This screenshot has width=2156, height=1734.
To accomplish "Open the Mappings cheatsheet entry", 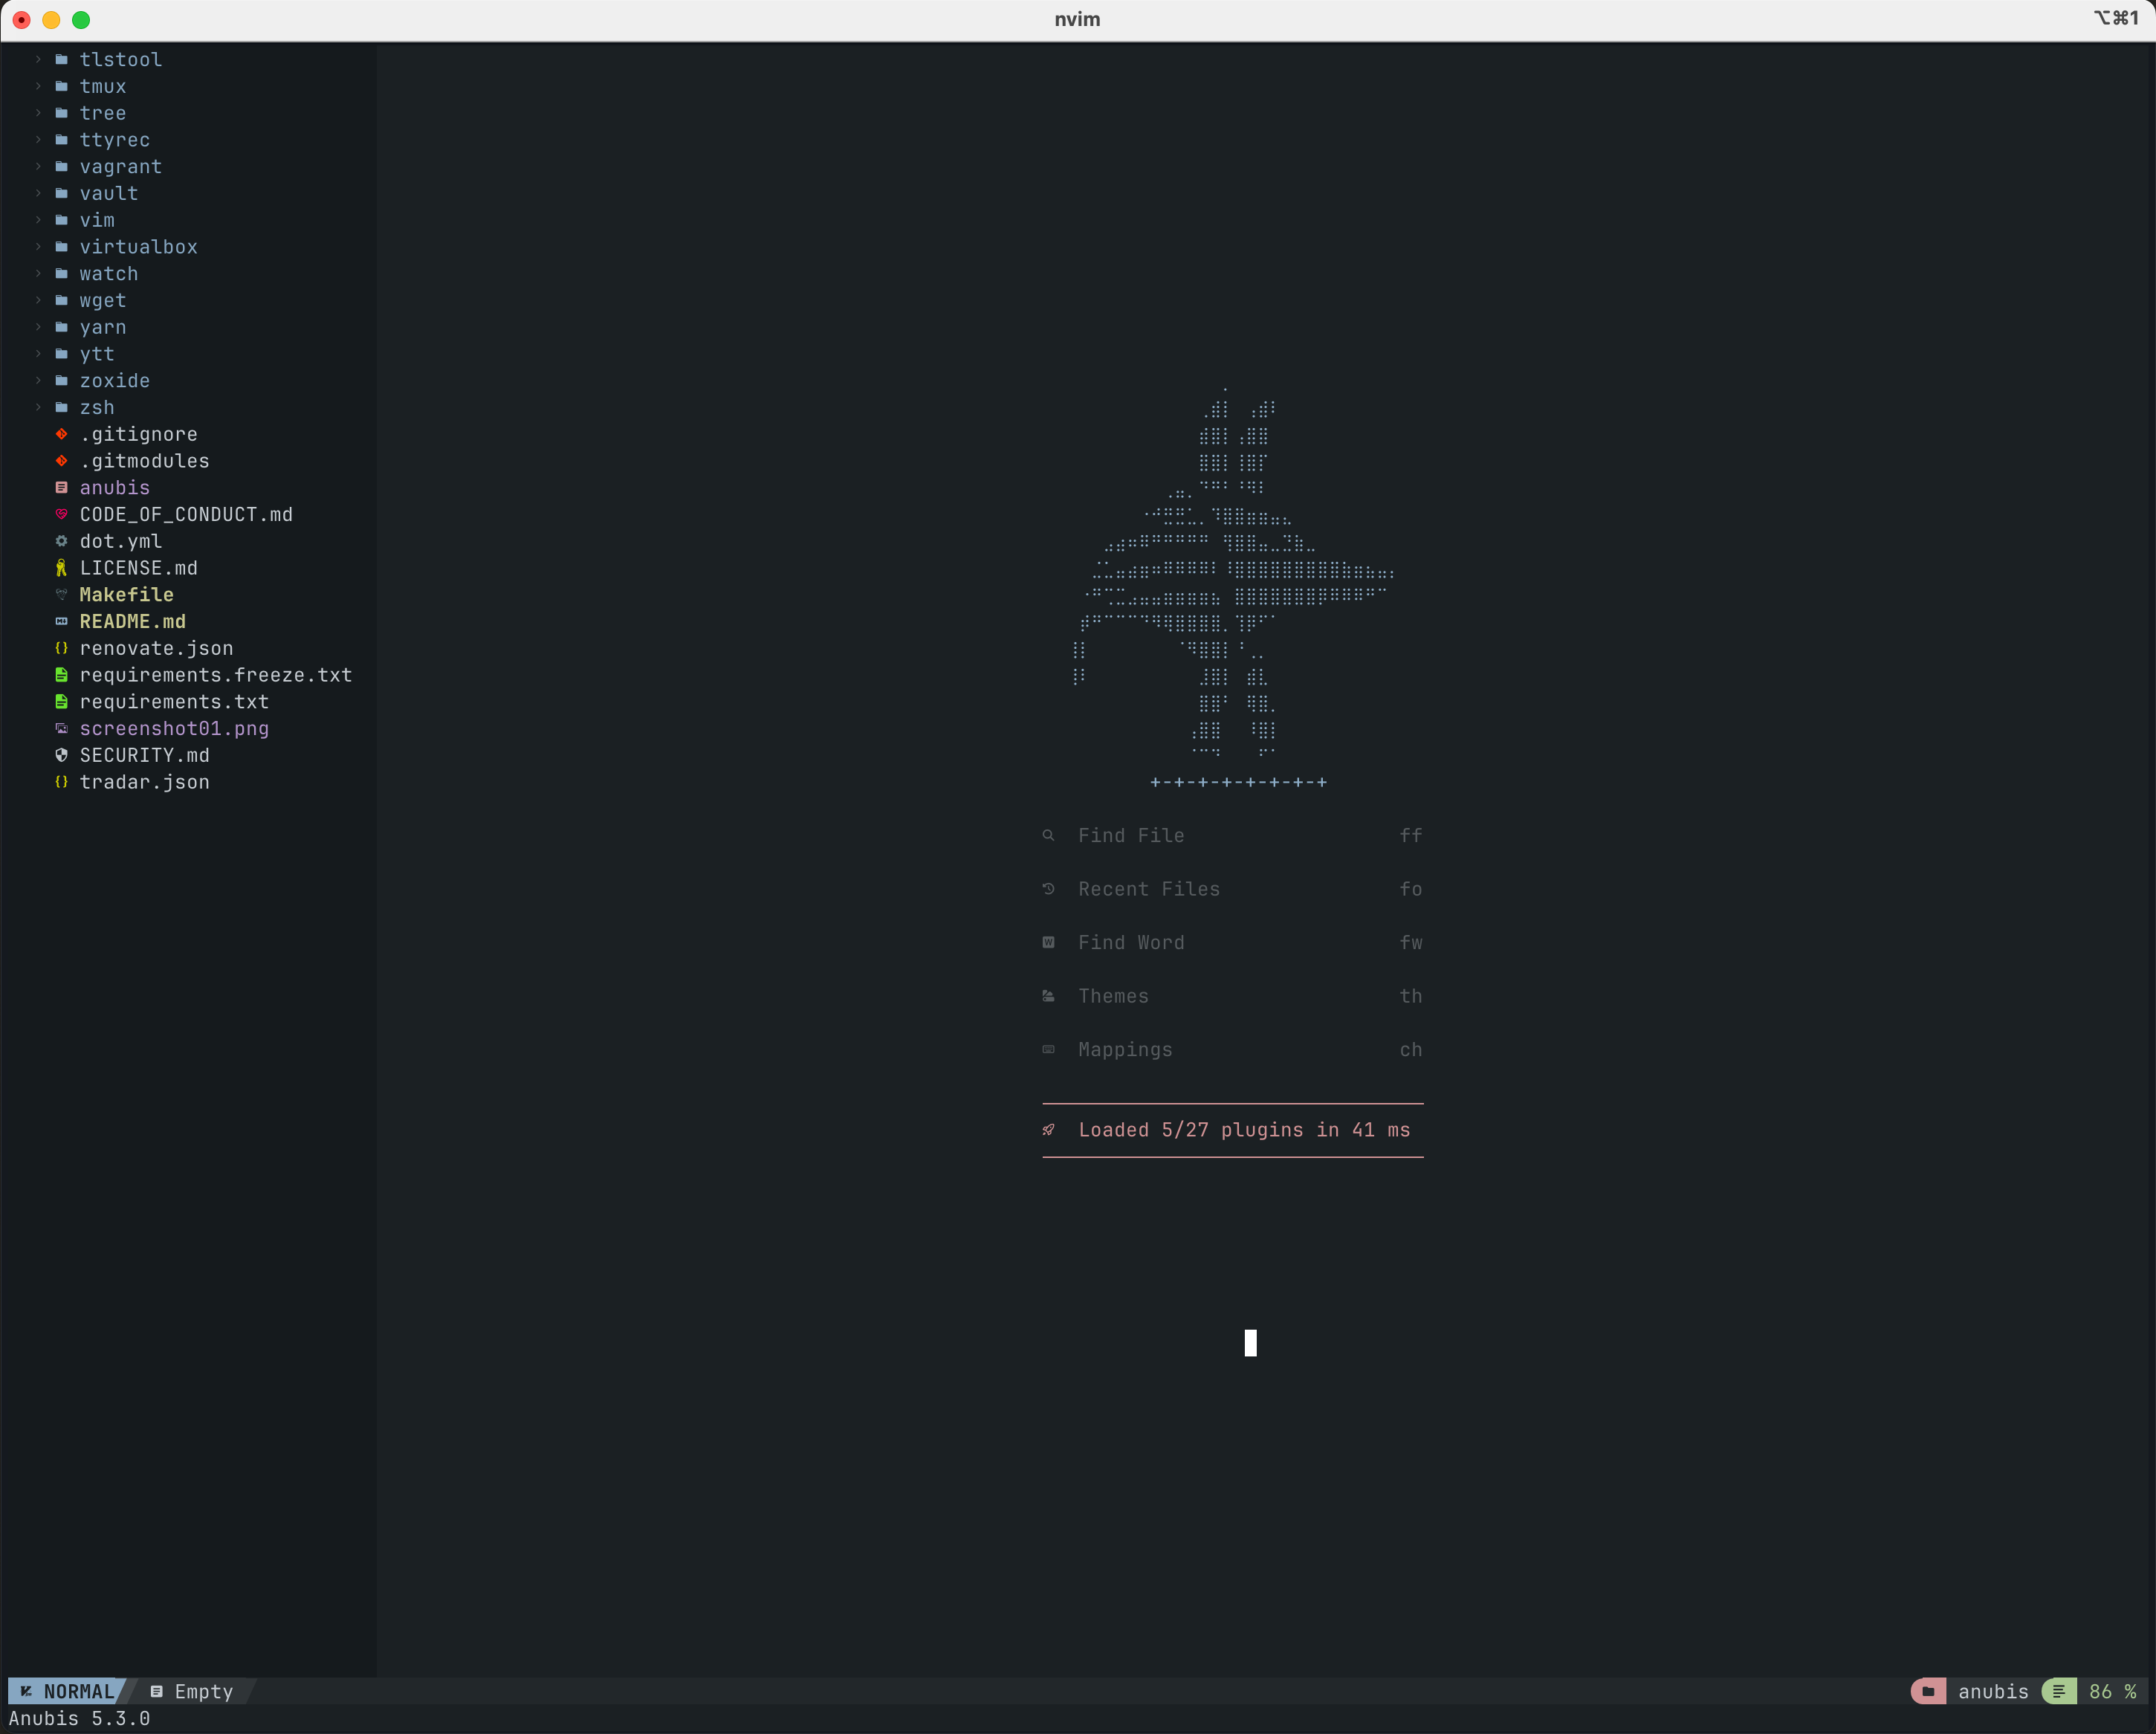I will click(1125, 1049).
